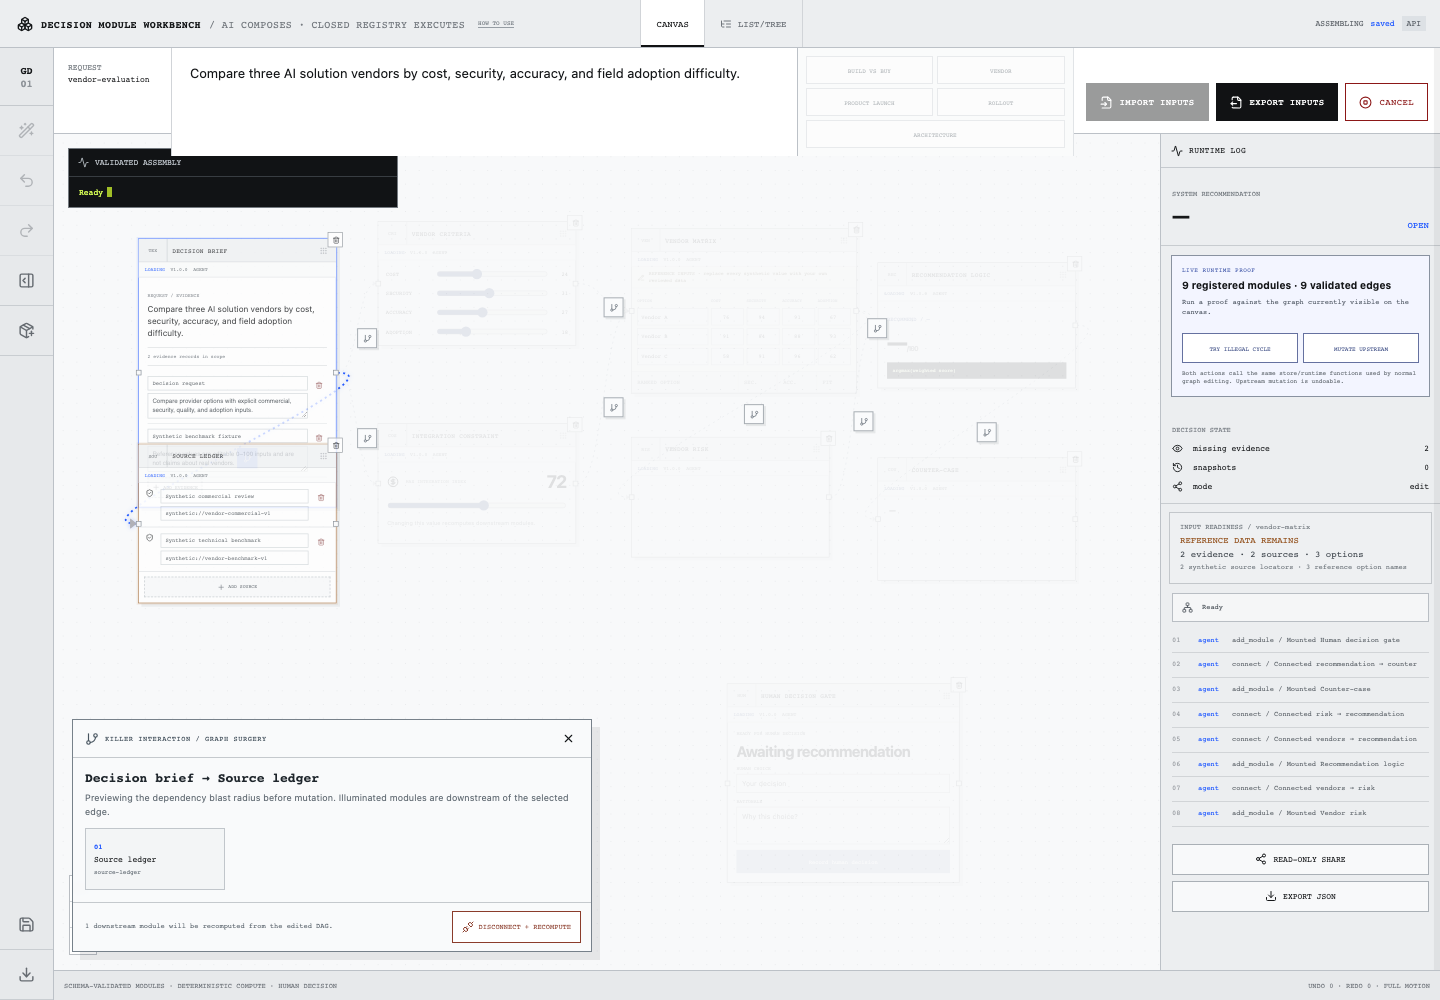Close the Graph Surgery panel

coord(568,738)
